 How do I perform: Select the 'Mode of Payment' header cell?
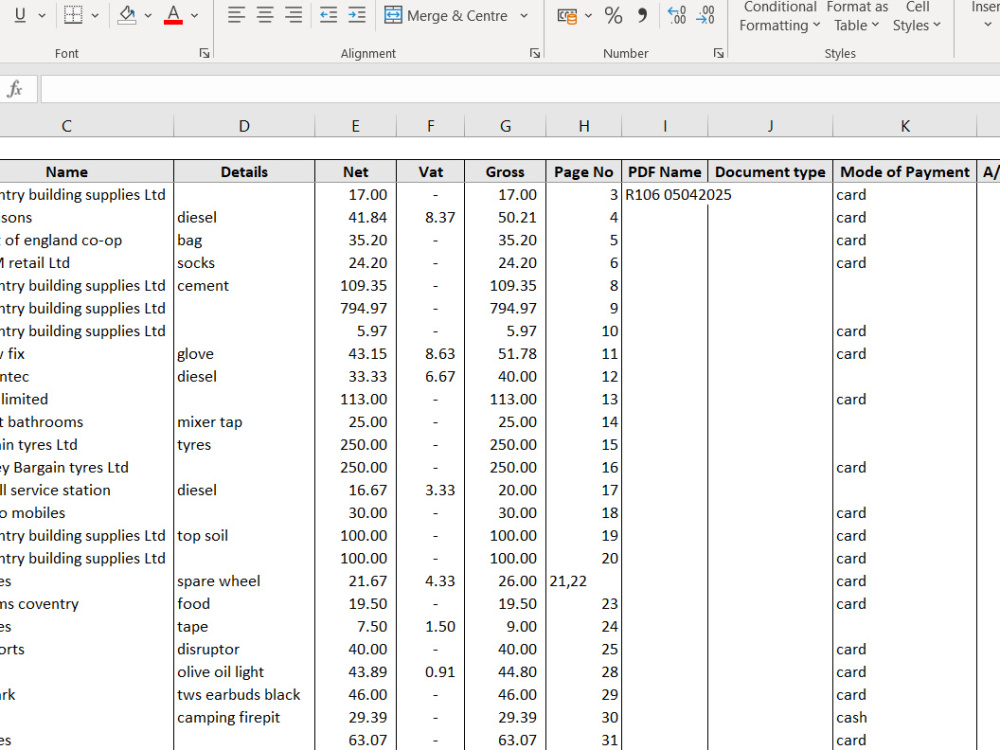pos(904,172)
